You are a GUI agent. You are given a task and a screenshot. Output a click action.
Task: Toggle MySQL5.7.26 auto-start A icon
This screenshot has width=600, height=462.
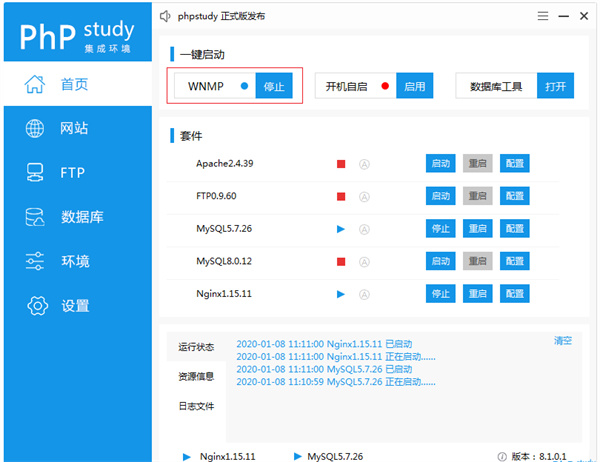click(364, 229)
